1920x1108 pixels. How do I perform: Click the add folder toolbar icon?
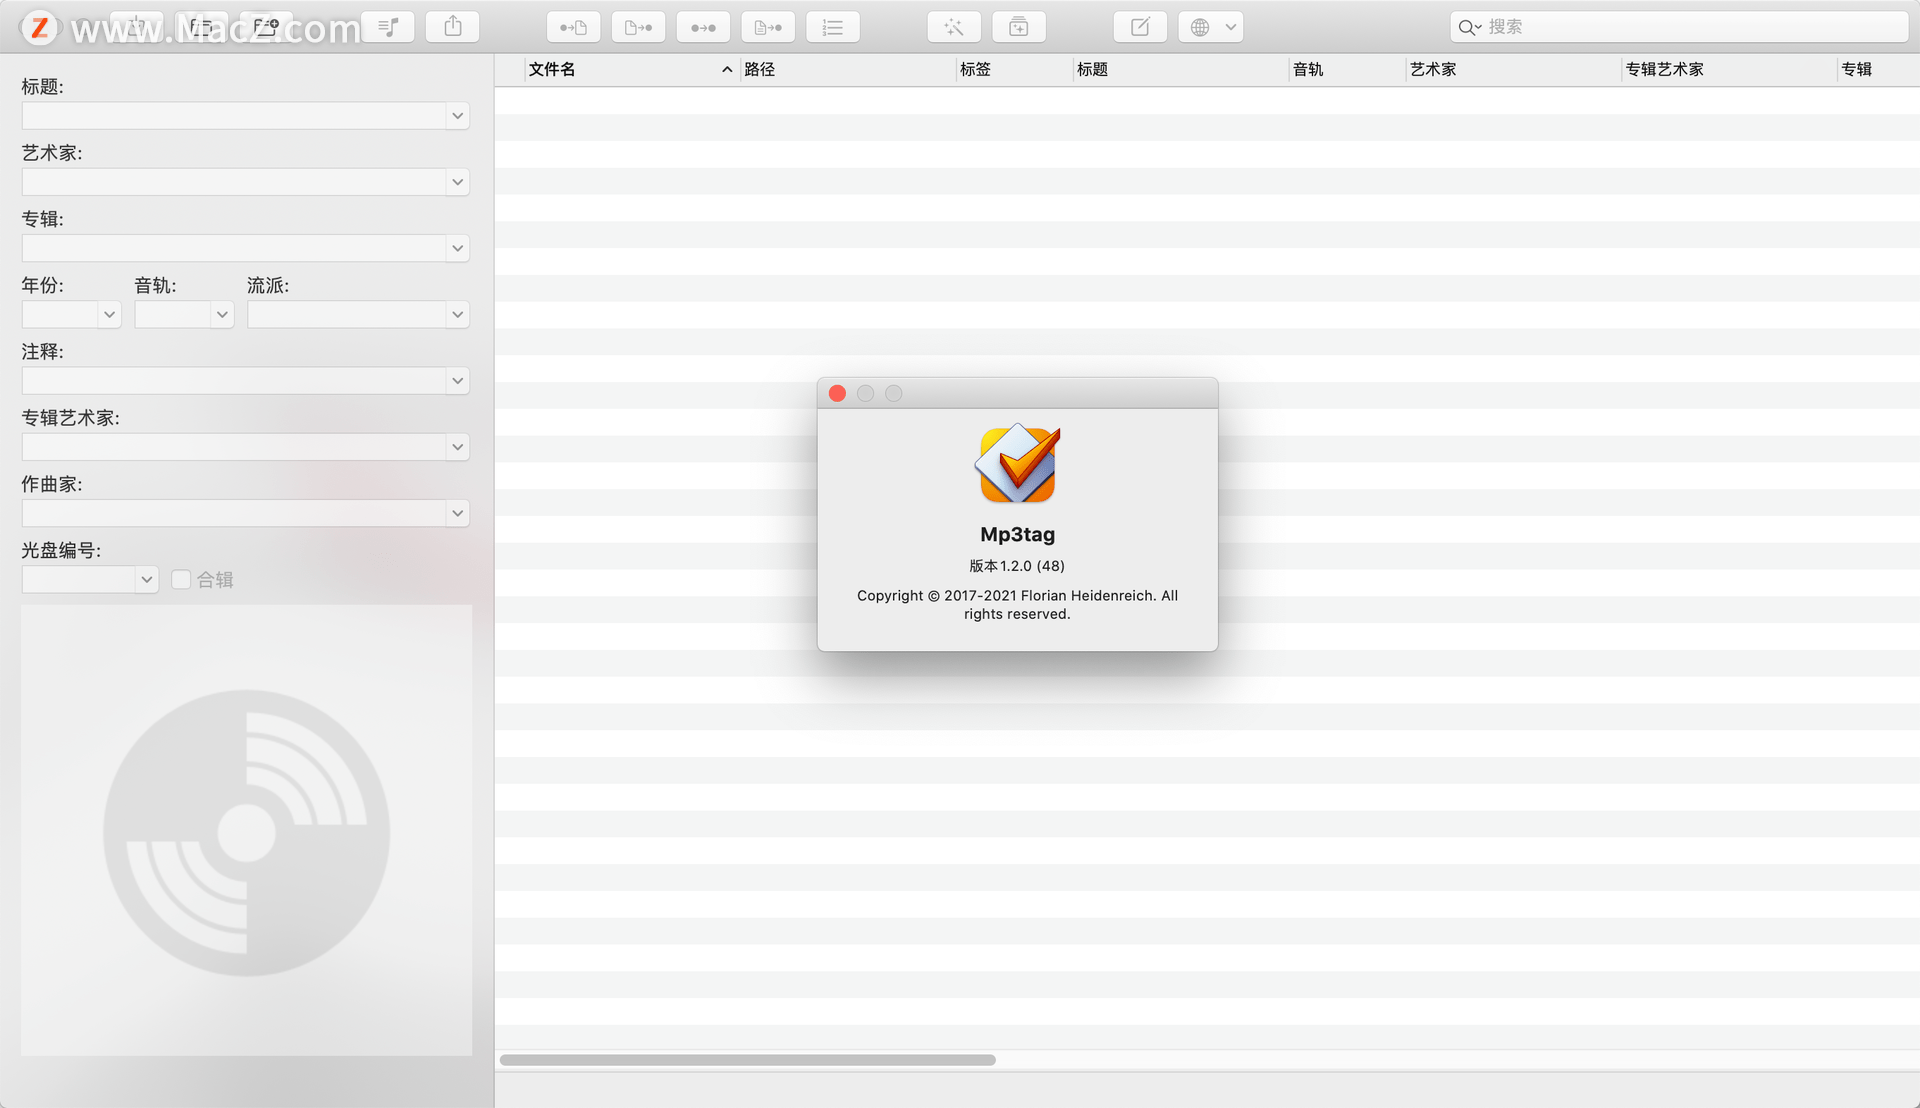point(266,27)
